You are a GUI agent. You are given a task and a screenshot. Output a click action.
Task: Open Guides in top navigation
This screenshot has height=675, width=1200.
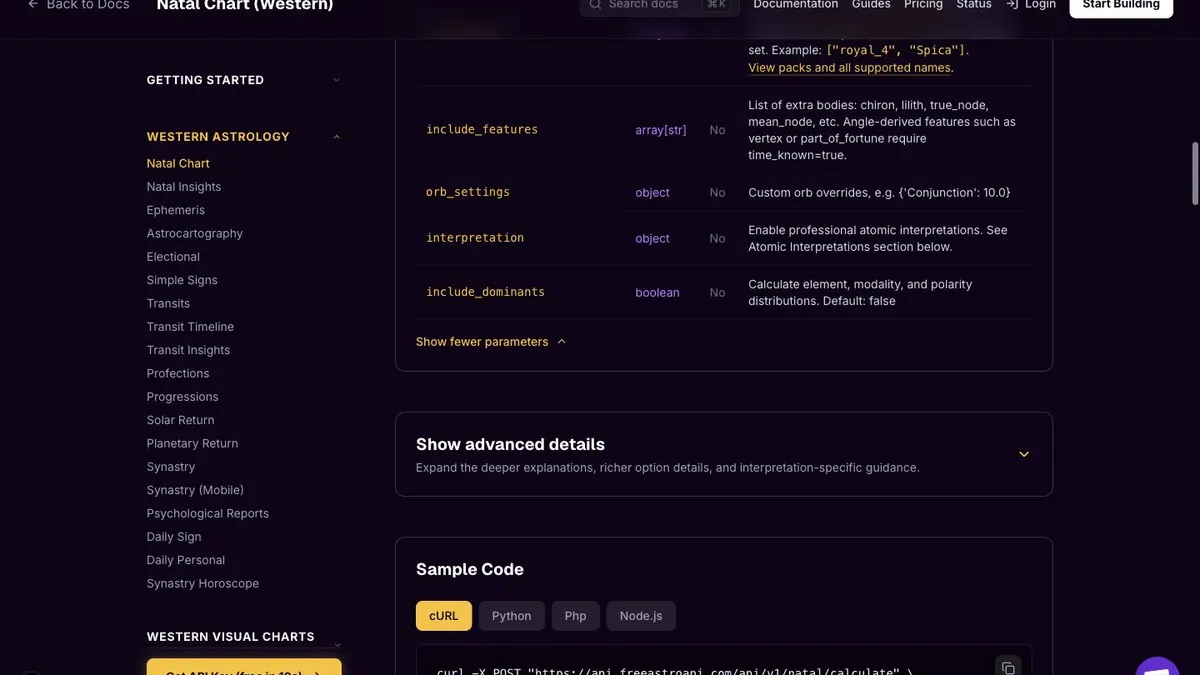pyautogui.click(x=871, y=4)
